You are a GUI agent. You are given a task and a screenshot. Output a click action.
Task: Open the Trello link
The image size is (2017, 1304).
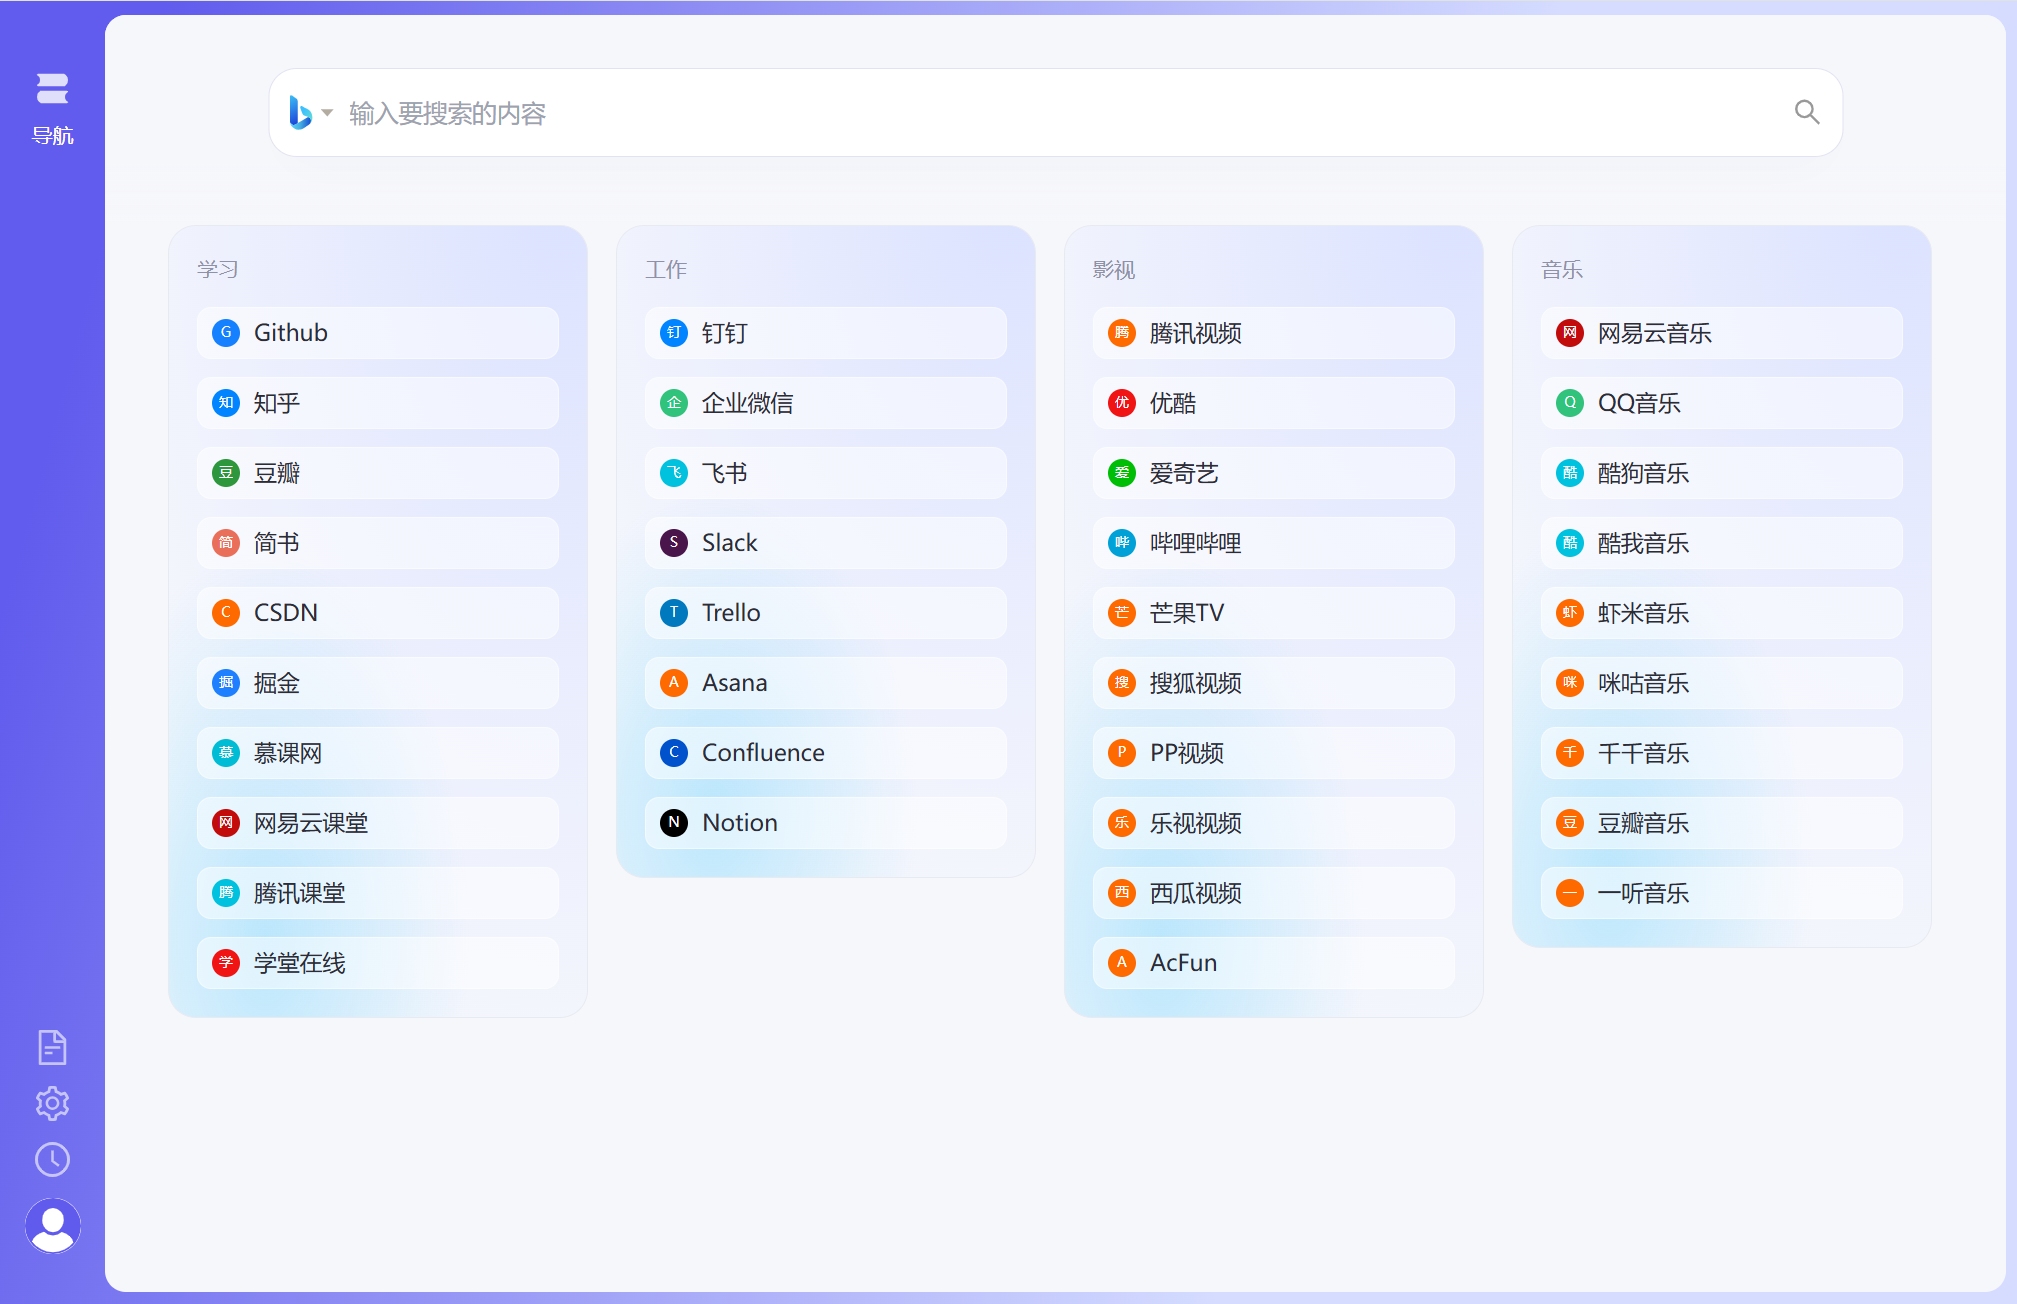click(x=826, y=613)
